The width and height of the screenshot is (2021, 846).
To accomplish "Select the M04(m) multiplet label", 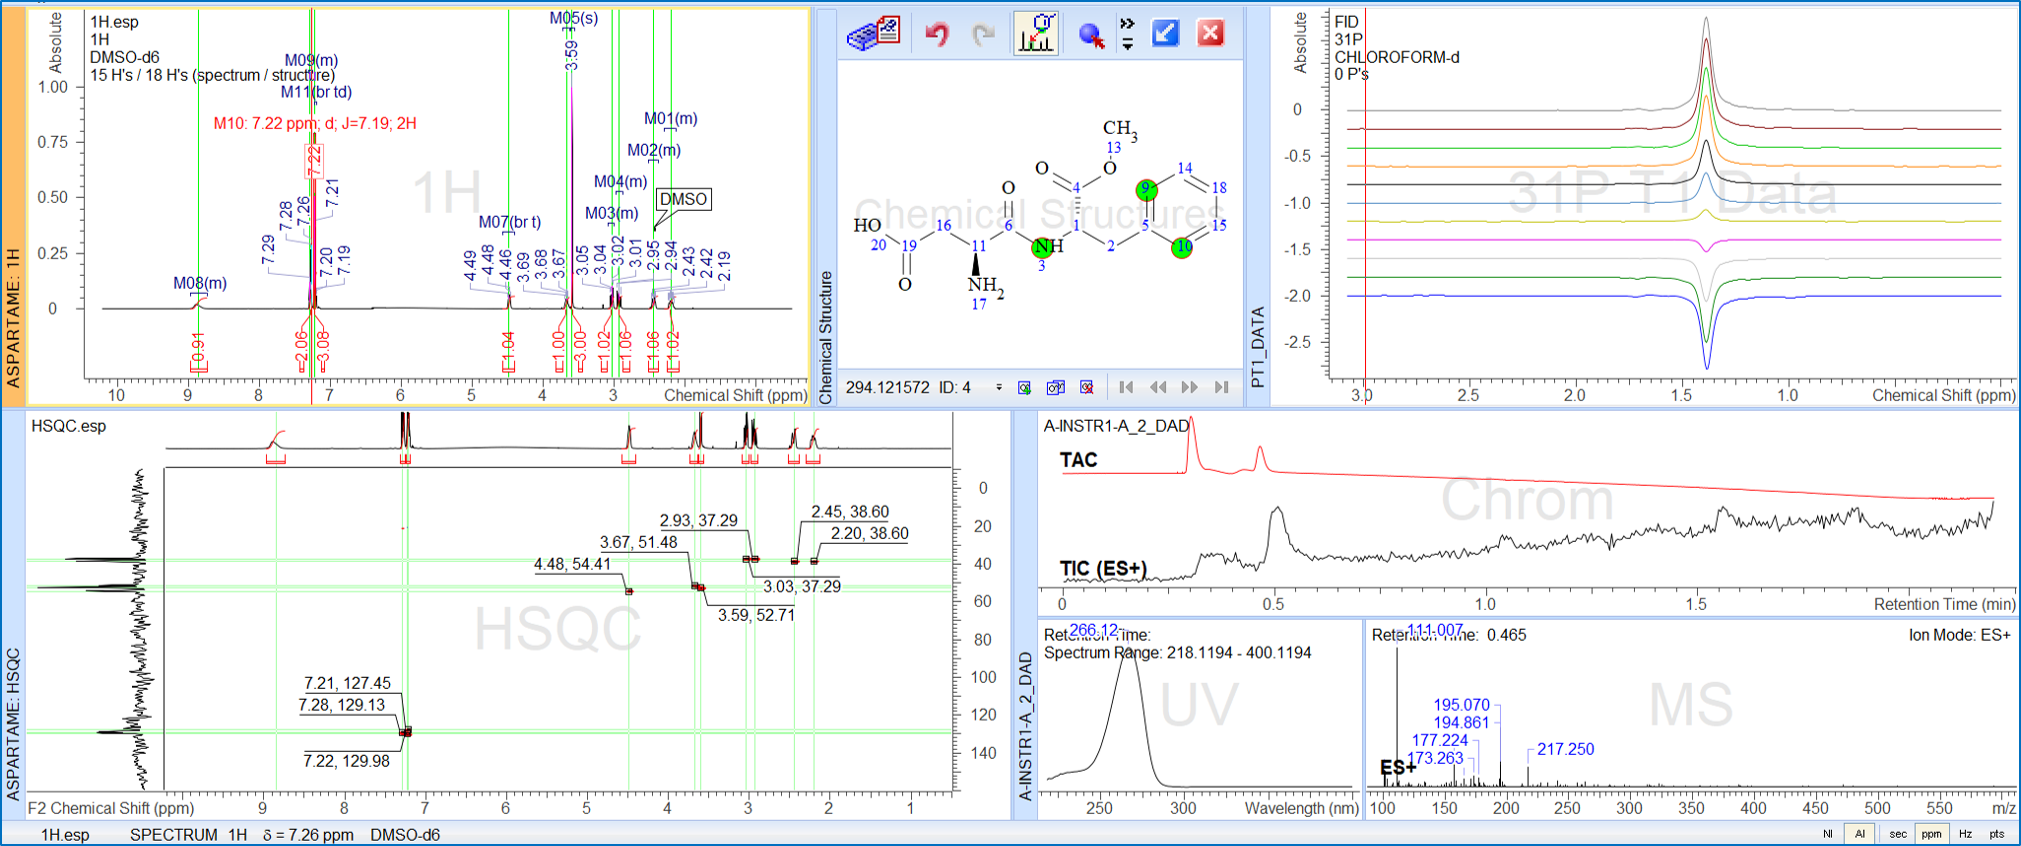I will (x=621, y=181).
